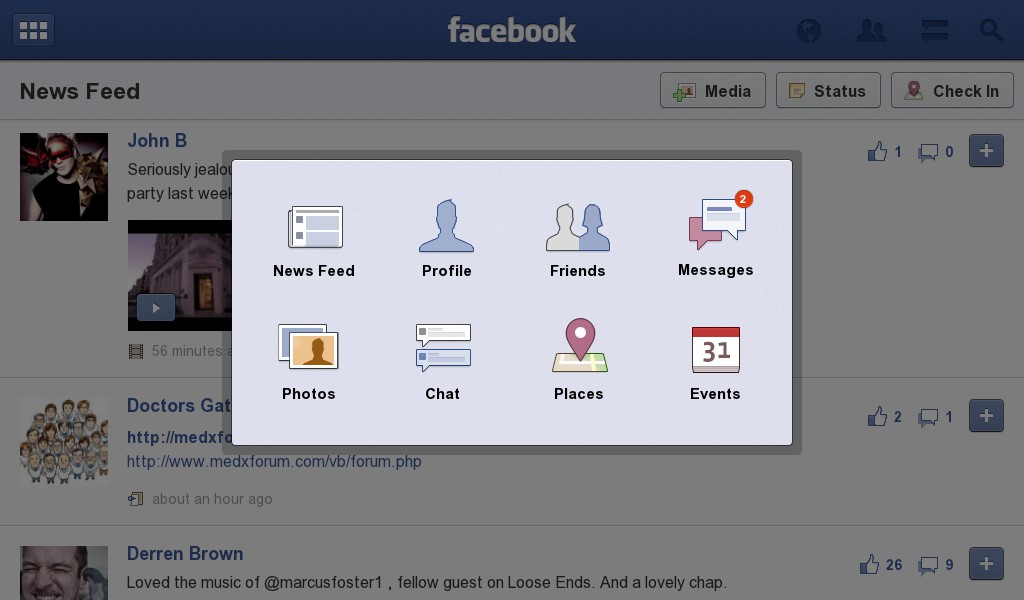Screen dimensions: 1024x600
Task: Click Derren Brown's profile picture
Action: (x=64, y=573)
